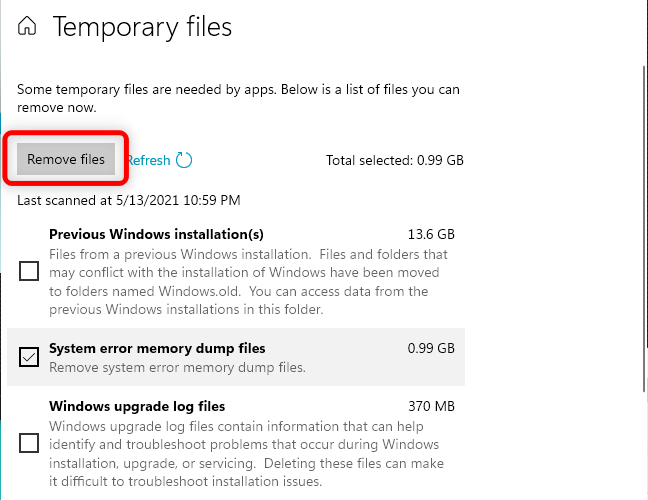The height and width of the screenshot is (500, 648).
Task: Click the Total selected 0.99 GB label
Action: (394, 160)
